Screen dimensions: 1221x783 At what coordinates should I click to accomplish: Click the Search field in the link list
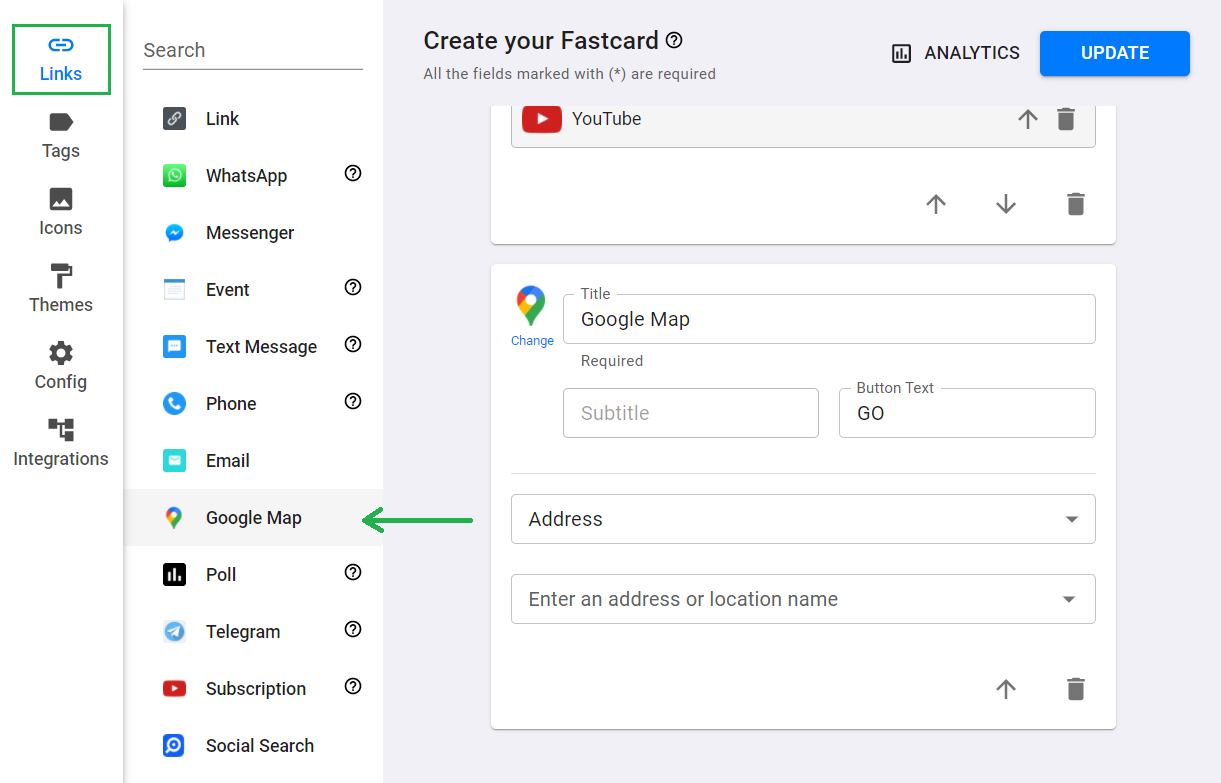[253, 50]
